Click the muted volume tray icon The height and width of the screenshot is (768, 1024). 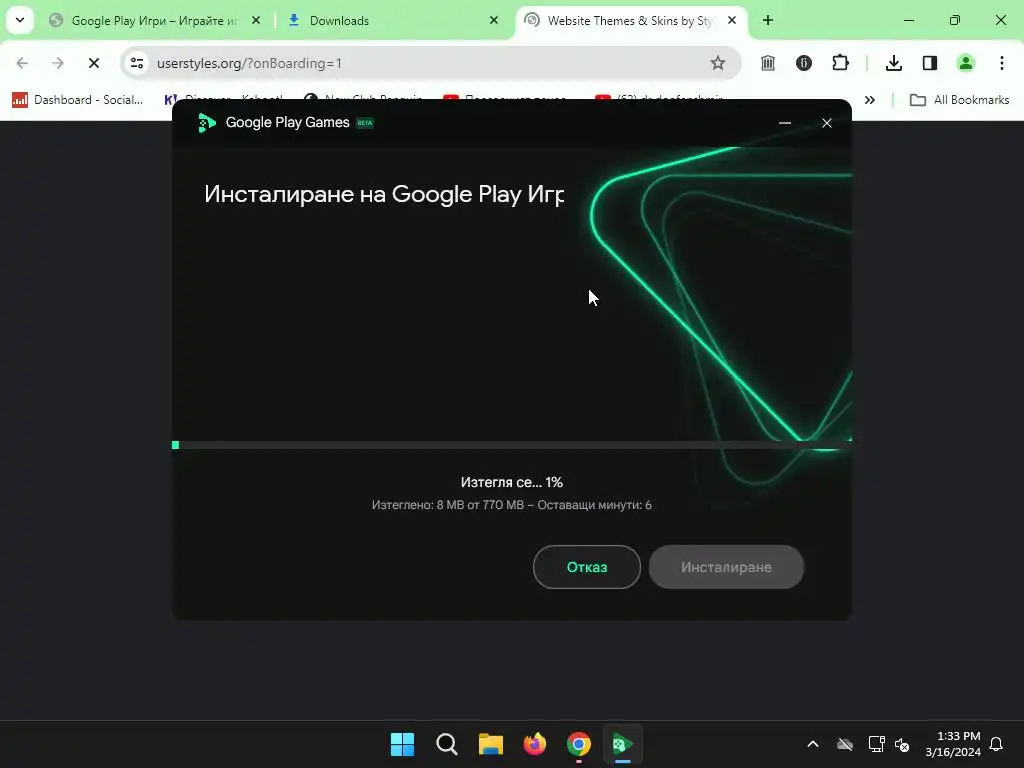coord(902,744)
